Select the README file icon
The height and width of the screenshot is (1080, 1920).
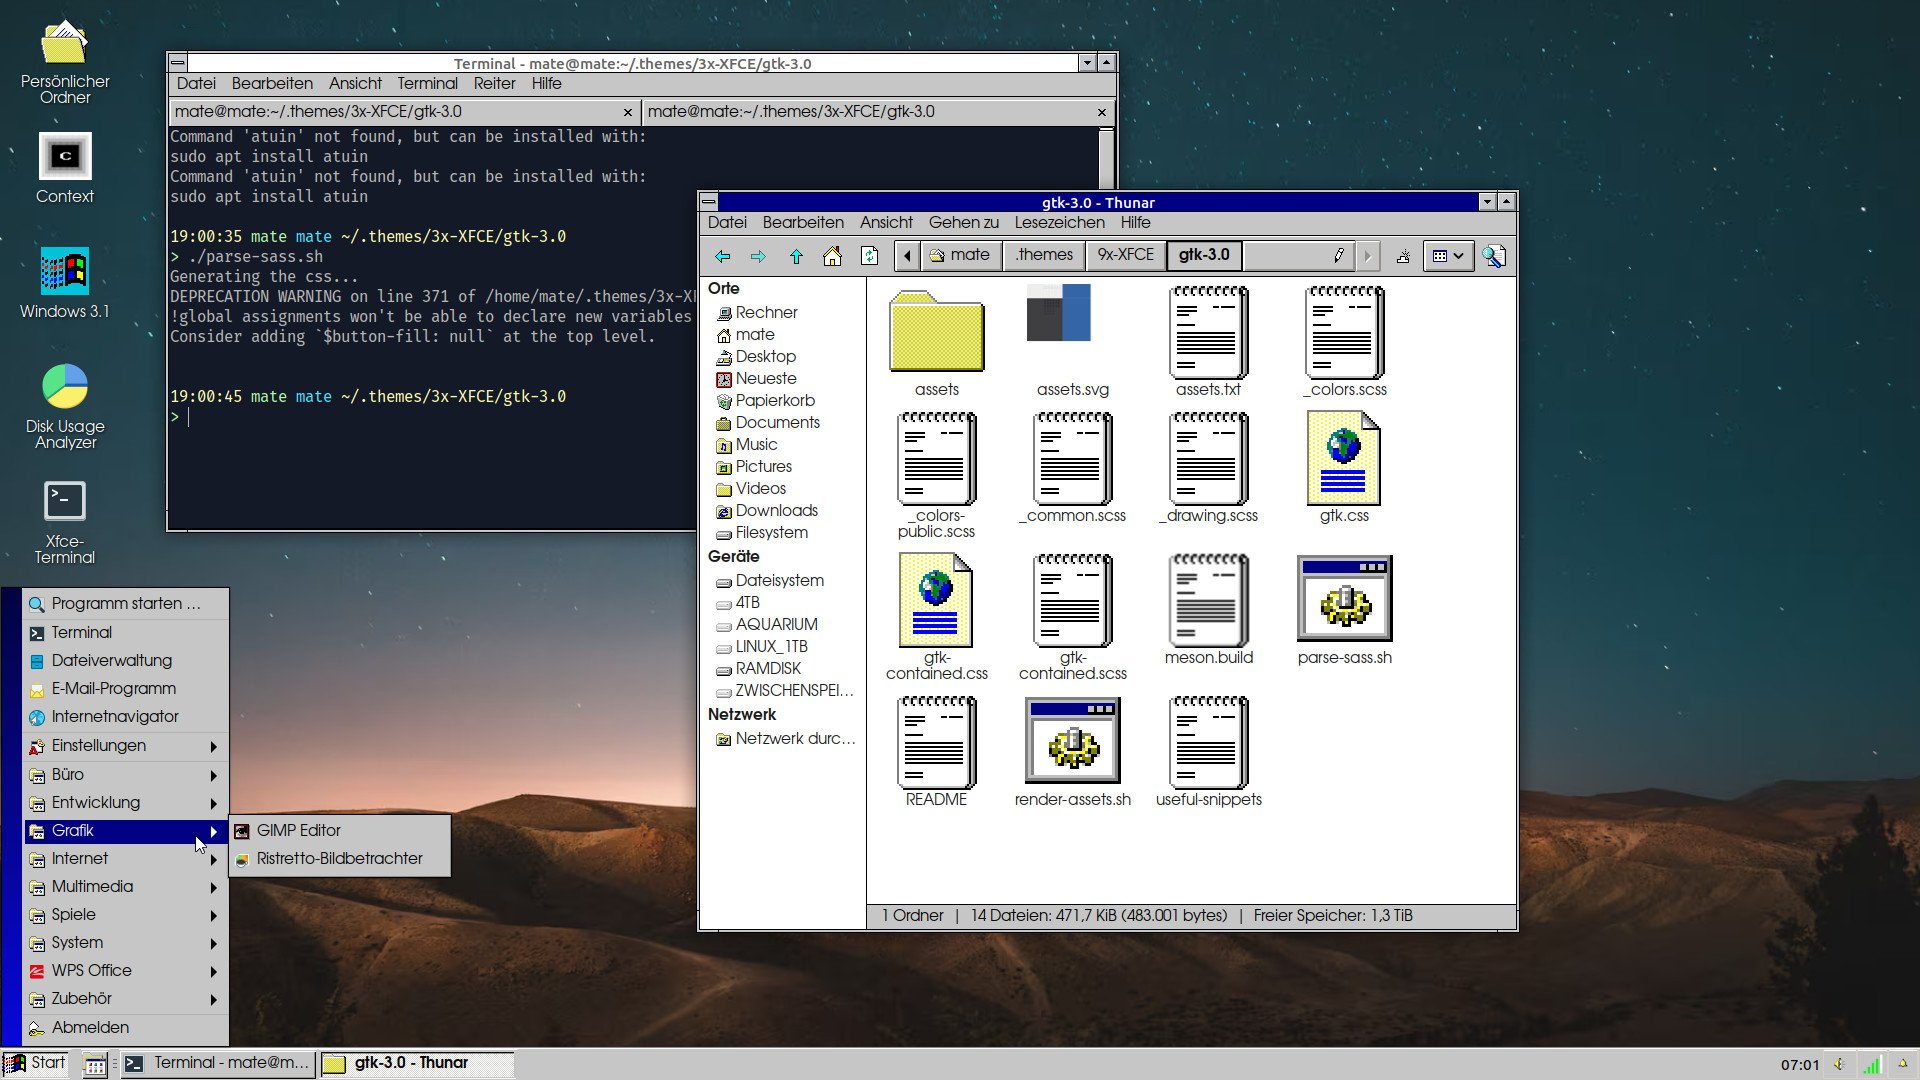(x=936, y=743)
